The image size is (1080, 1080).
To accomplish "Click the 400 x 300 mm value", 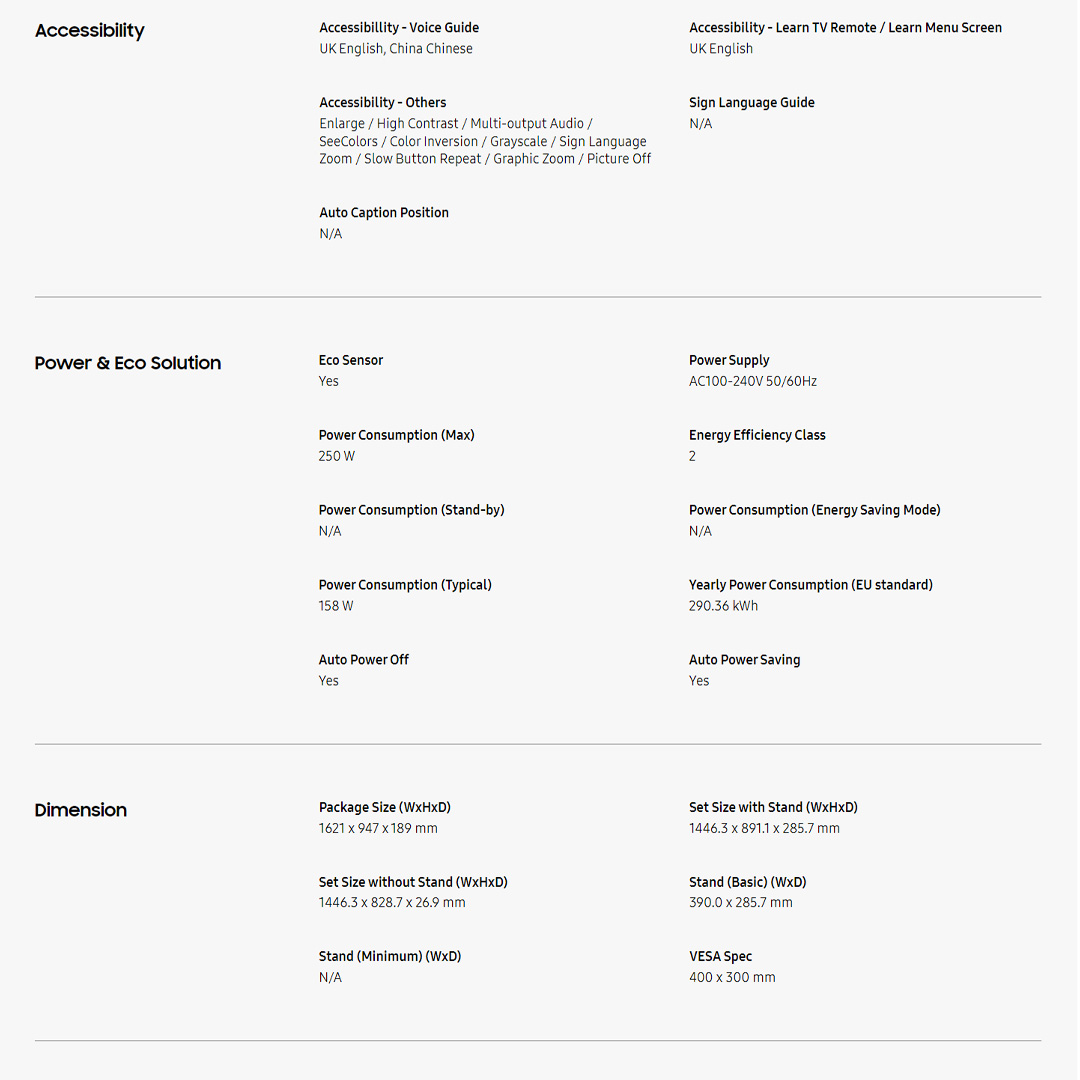I will [x=732, y=978].
